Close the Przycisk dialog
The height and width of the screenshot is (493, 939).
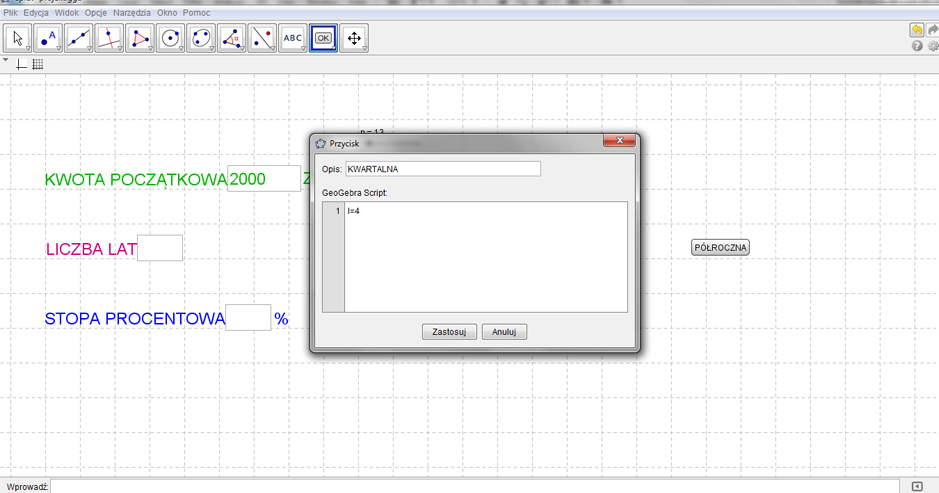coord(619,140)
